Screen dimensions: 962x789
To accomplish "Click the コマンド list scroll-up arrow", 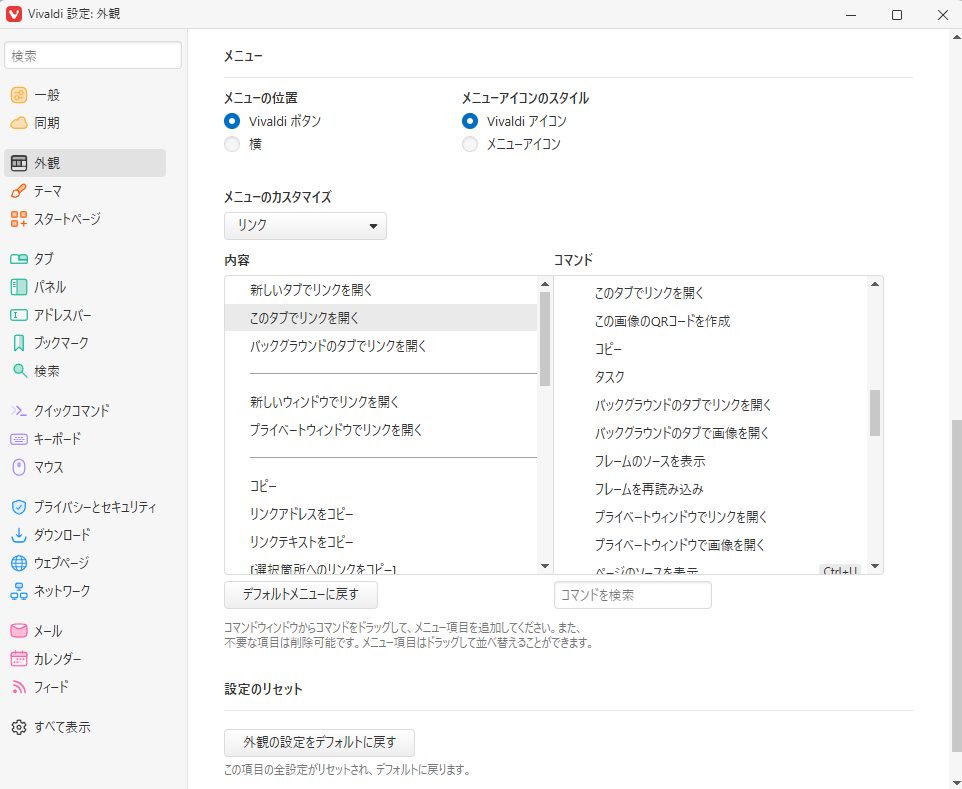I will click(875, 284).
